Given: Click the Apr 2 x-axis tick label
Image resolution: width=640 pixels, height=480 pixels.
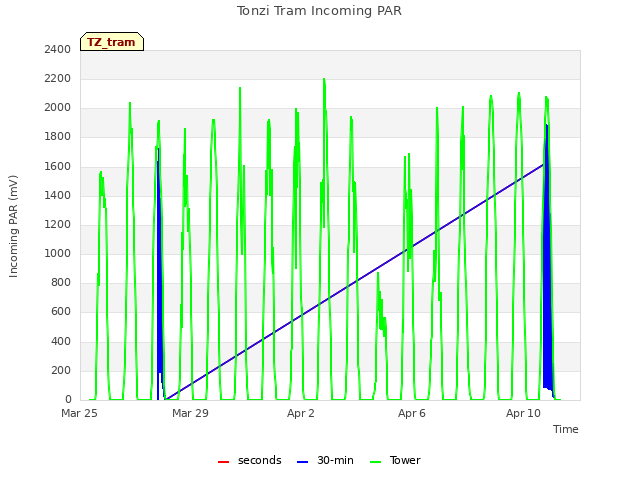Looking at the screenshot, I should tap(301, 413).
